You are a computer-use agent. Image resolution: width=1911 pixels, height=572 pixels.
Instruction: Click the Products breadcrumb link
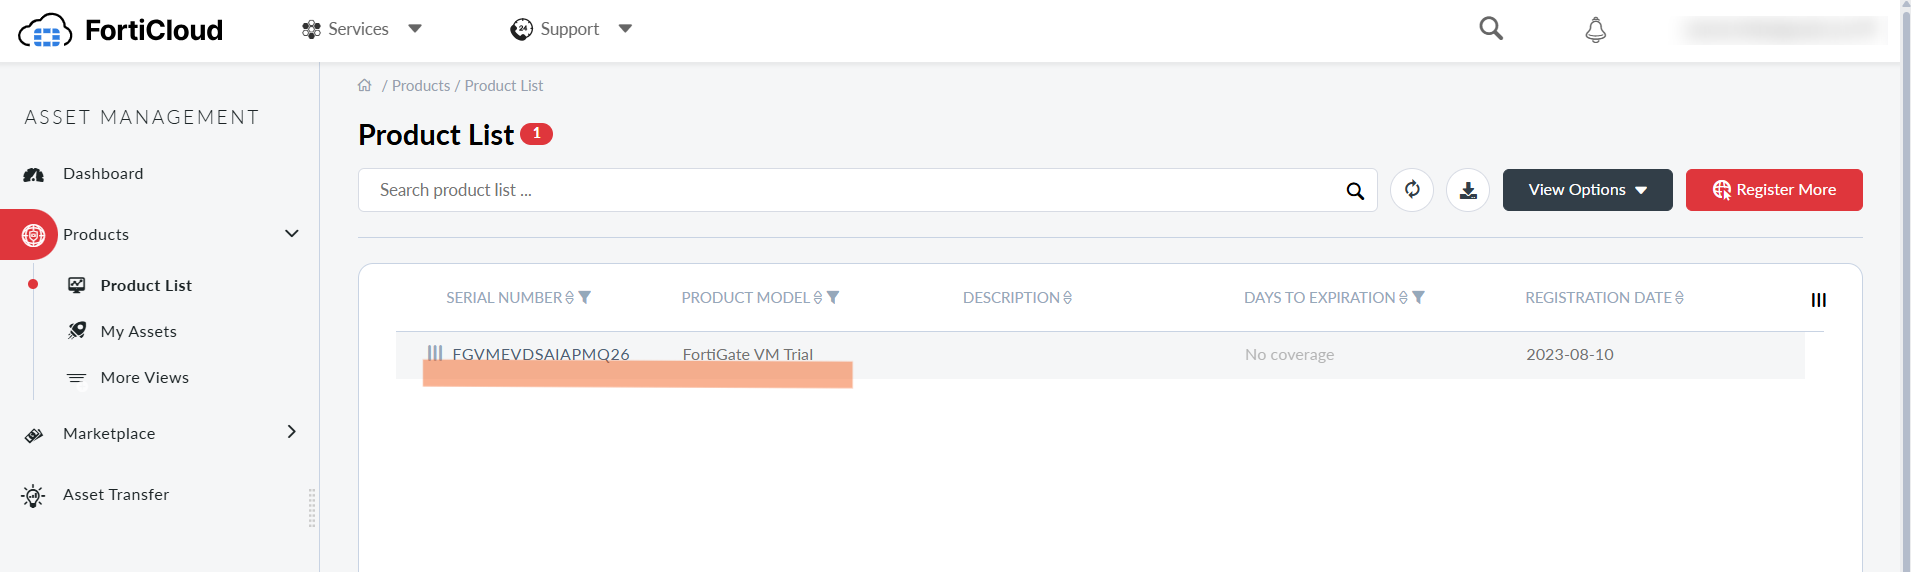coord(421,86)
